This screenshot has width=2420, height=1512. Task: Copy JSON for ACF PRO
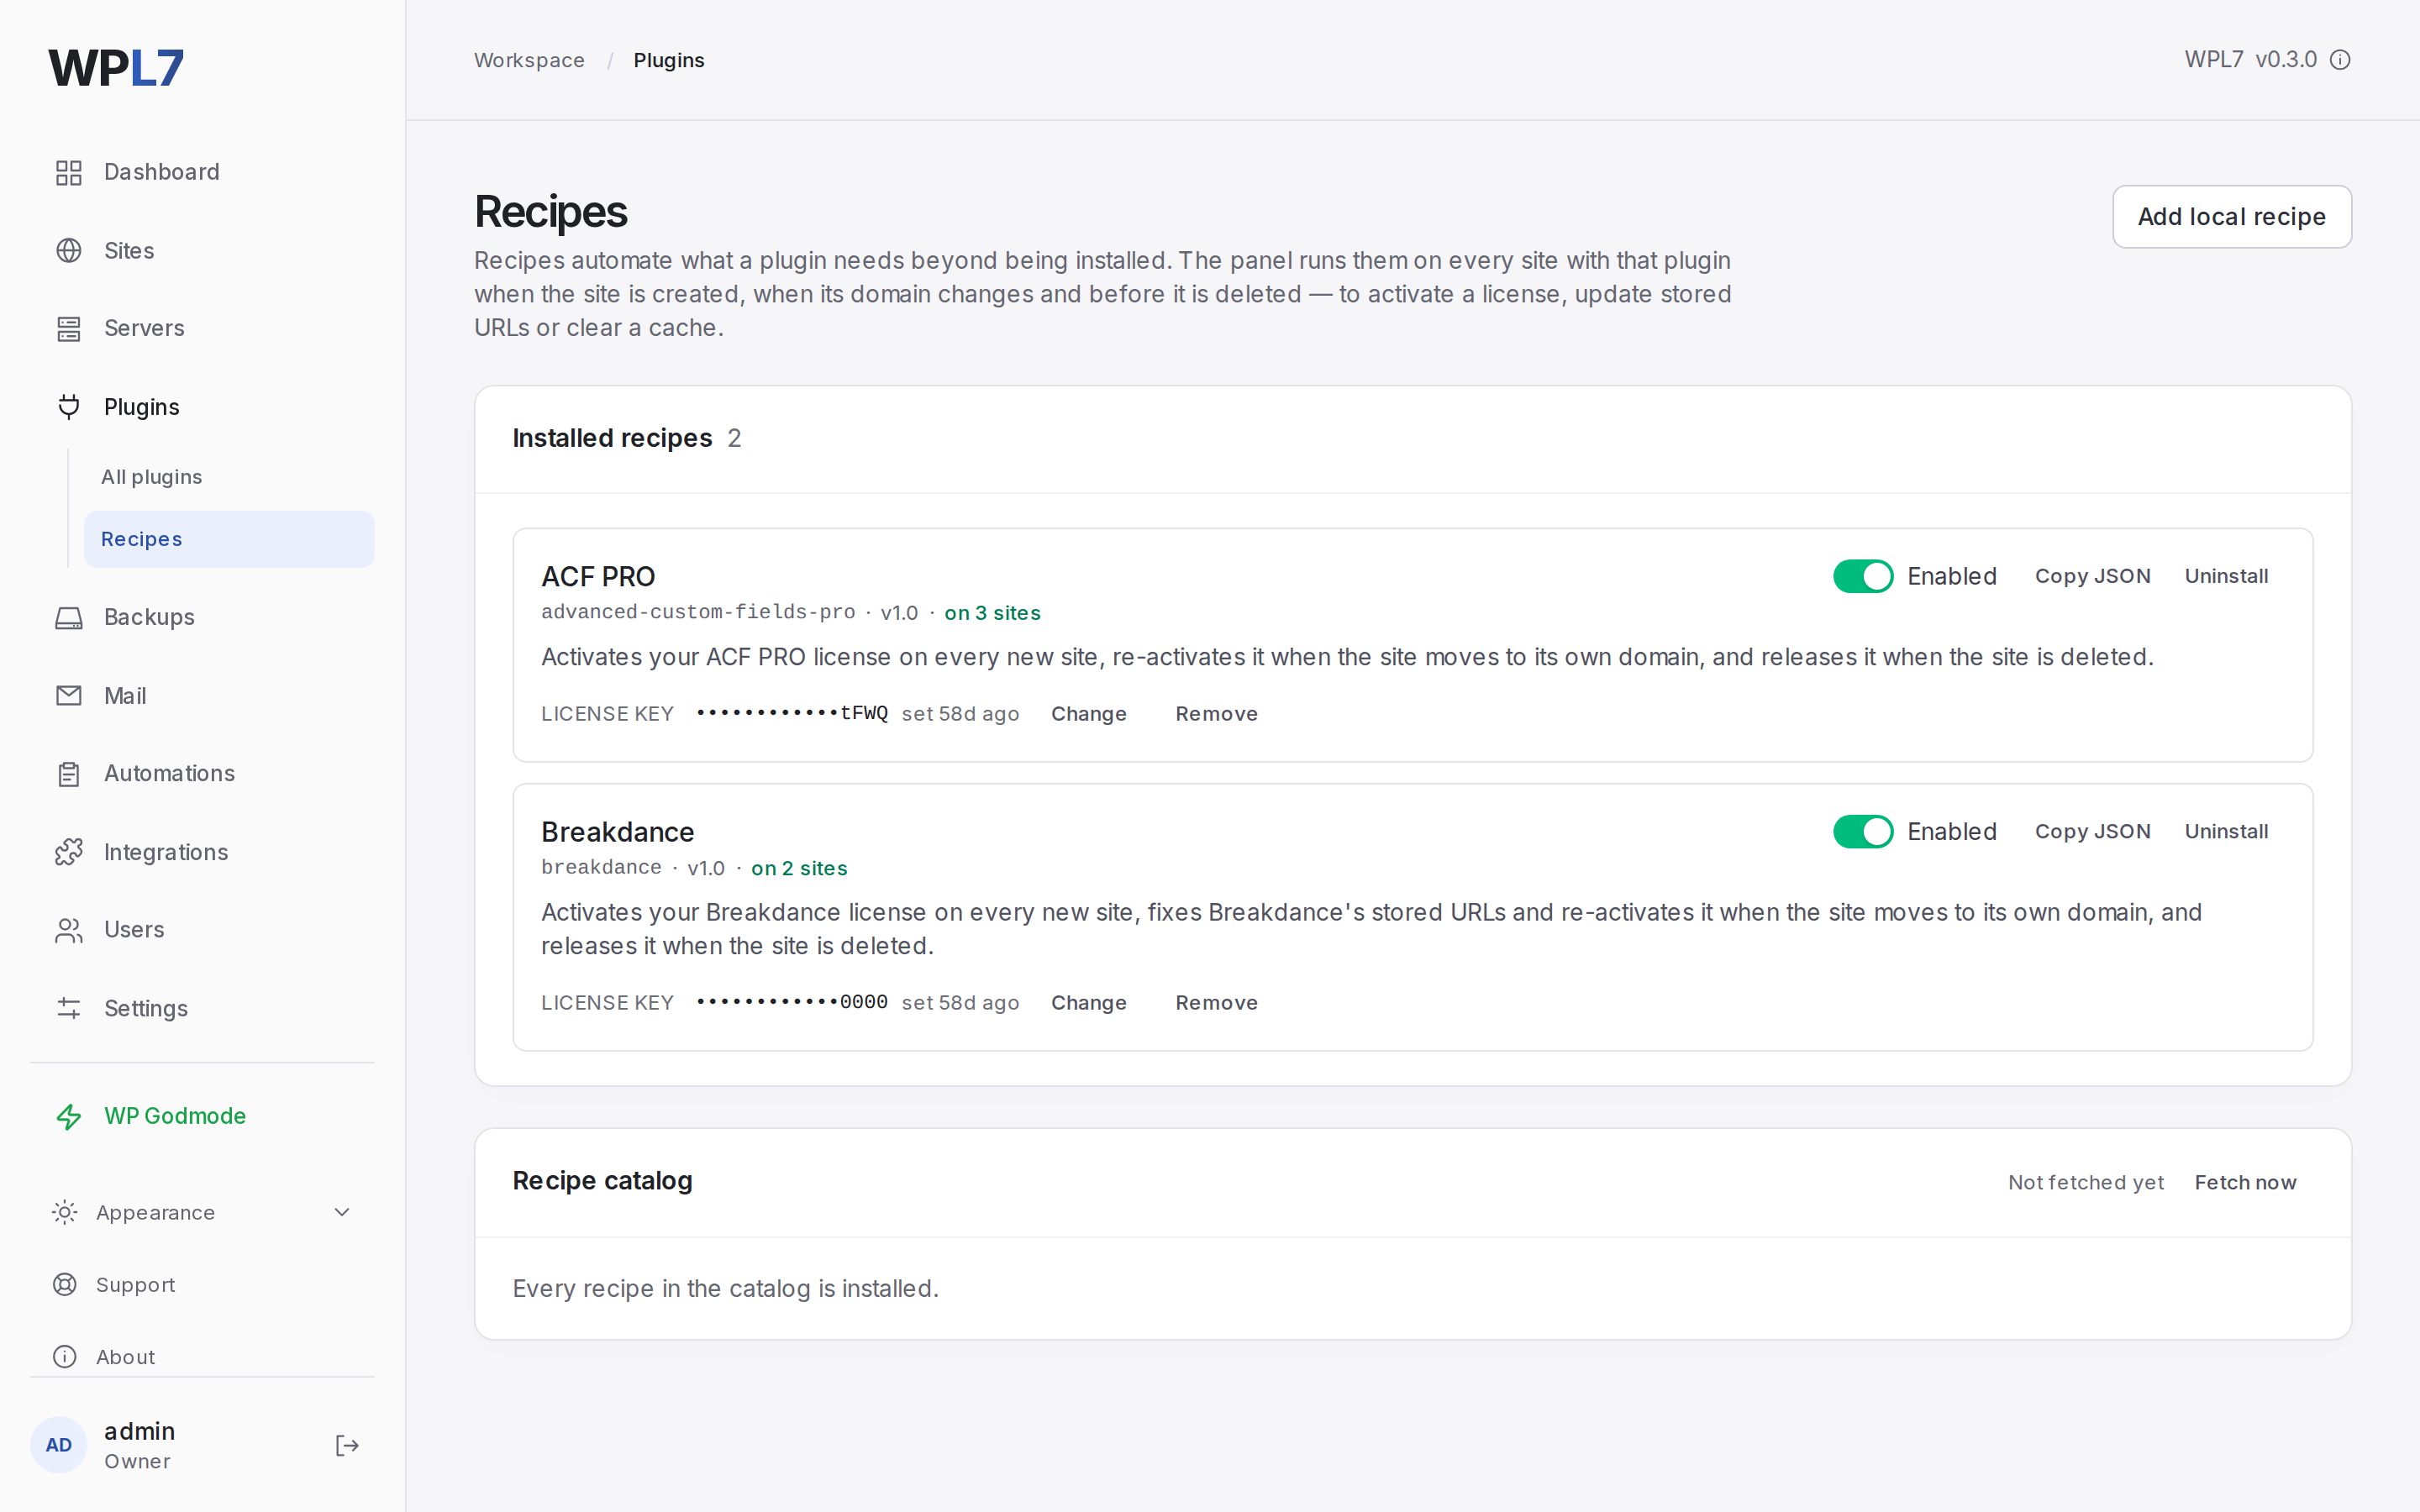(x=2092, y=576)
